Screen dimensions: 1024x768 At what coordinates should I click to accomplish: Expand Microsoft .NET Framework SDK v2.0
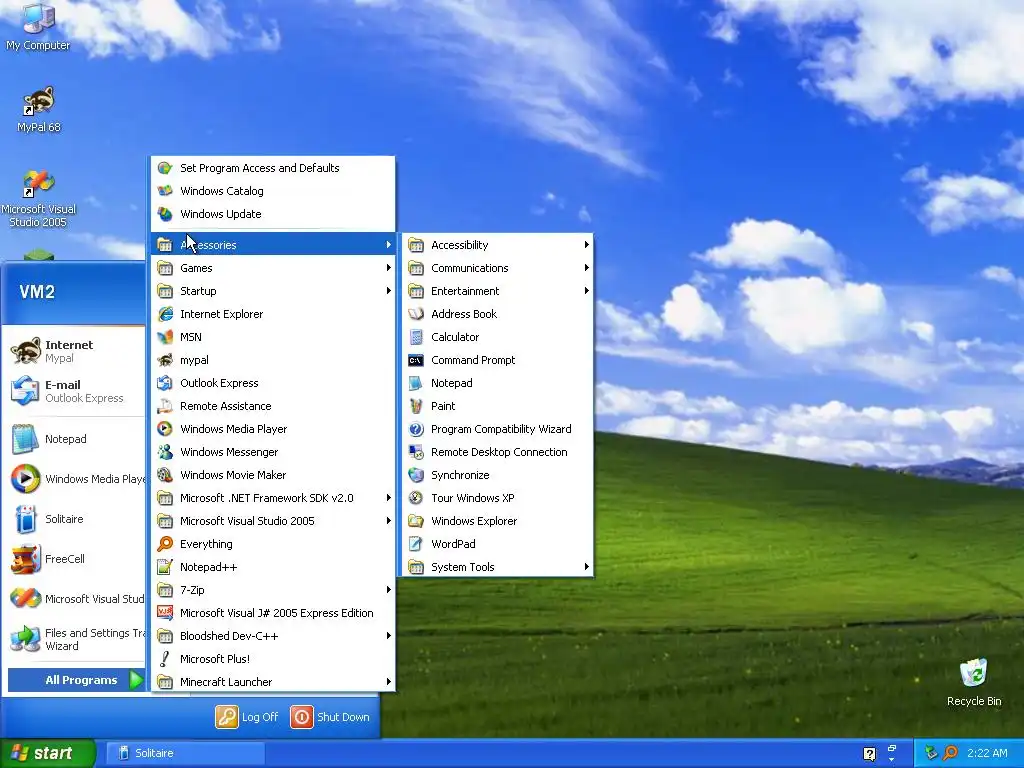click(x=273, y=498)
